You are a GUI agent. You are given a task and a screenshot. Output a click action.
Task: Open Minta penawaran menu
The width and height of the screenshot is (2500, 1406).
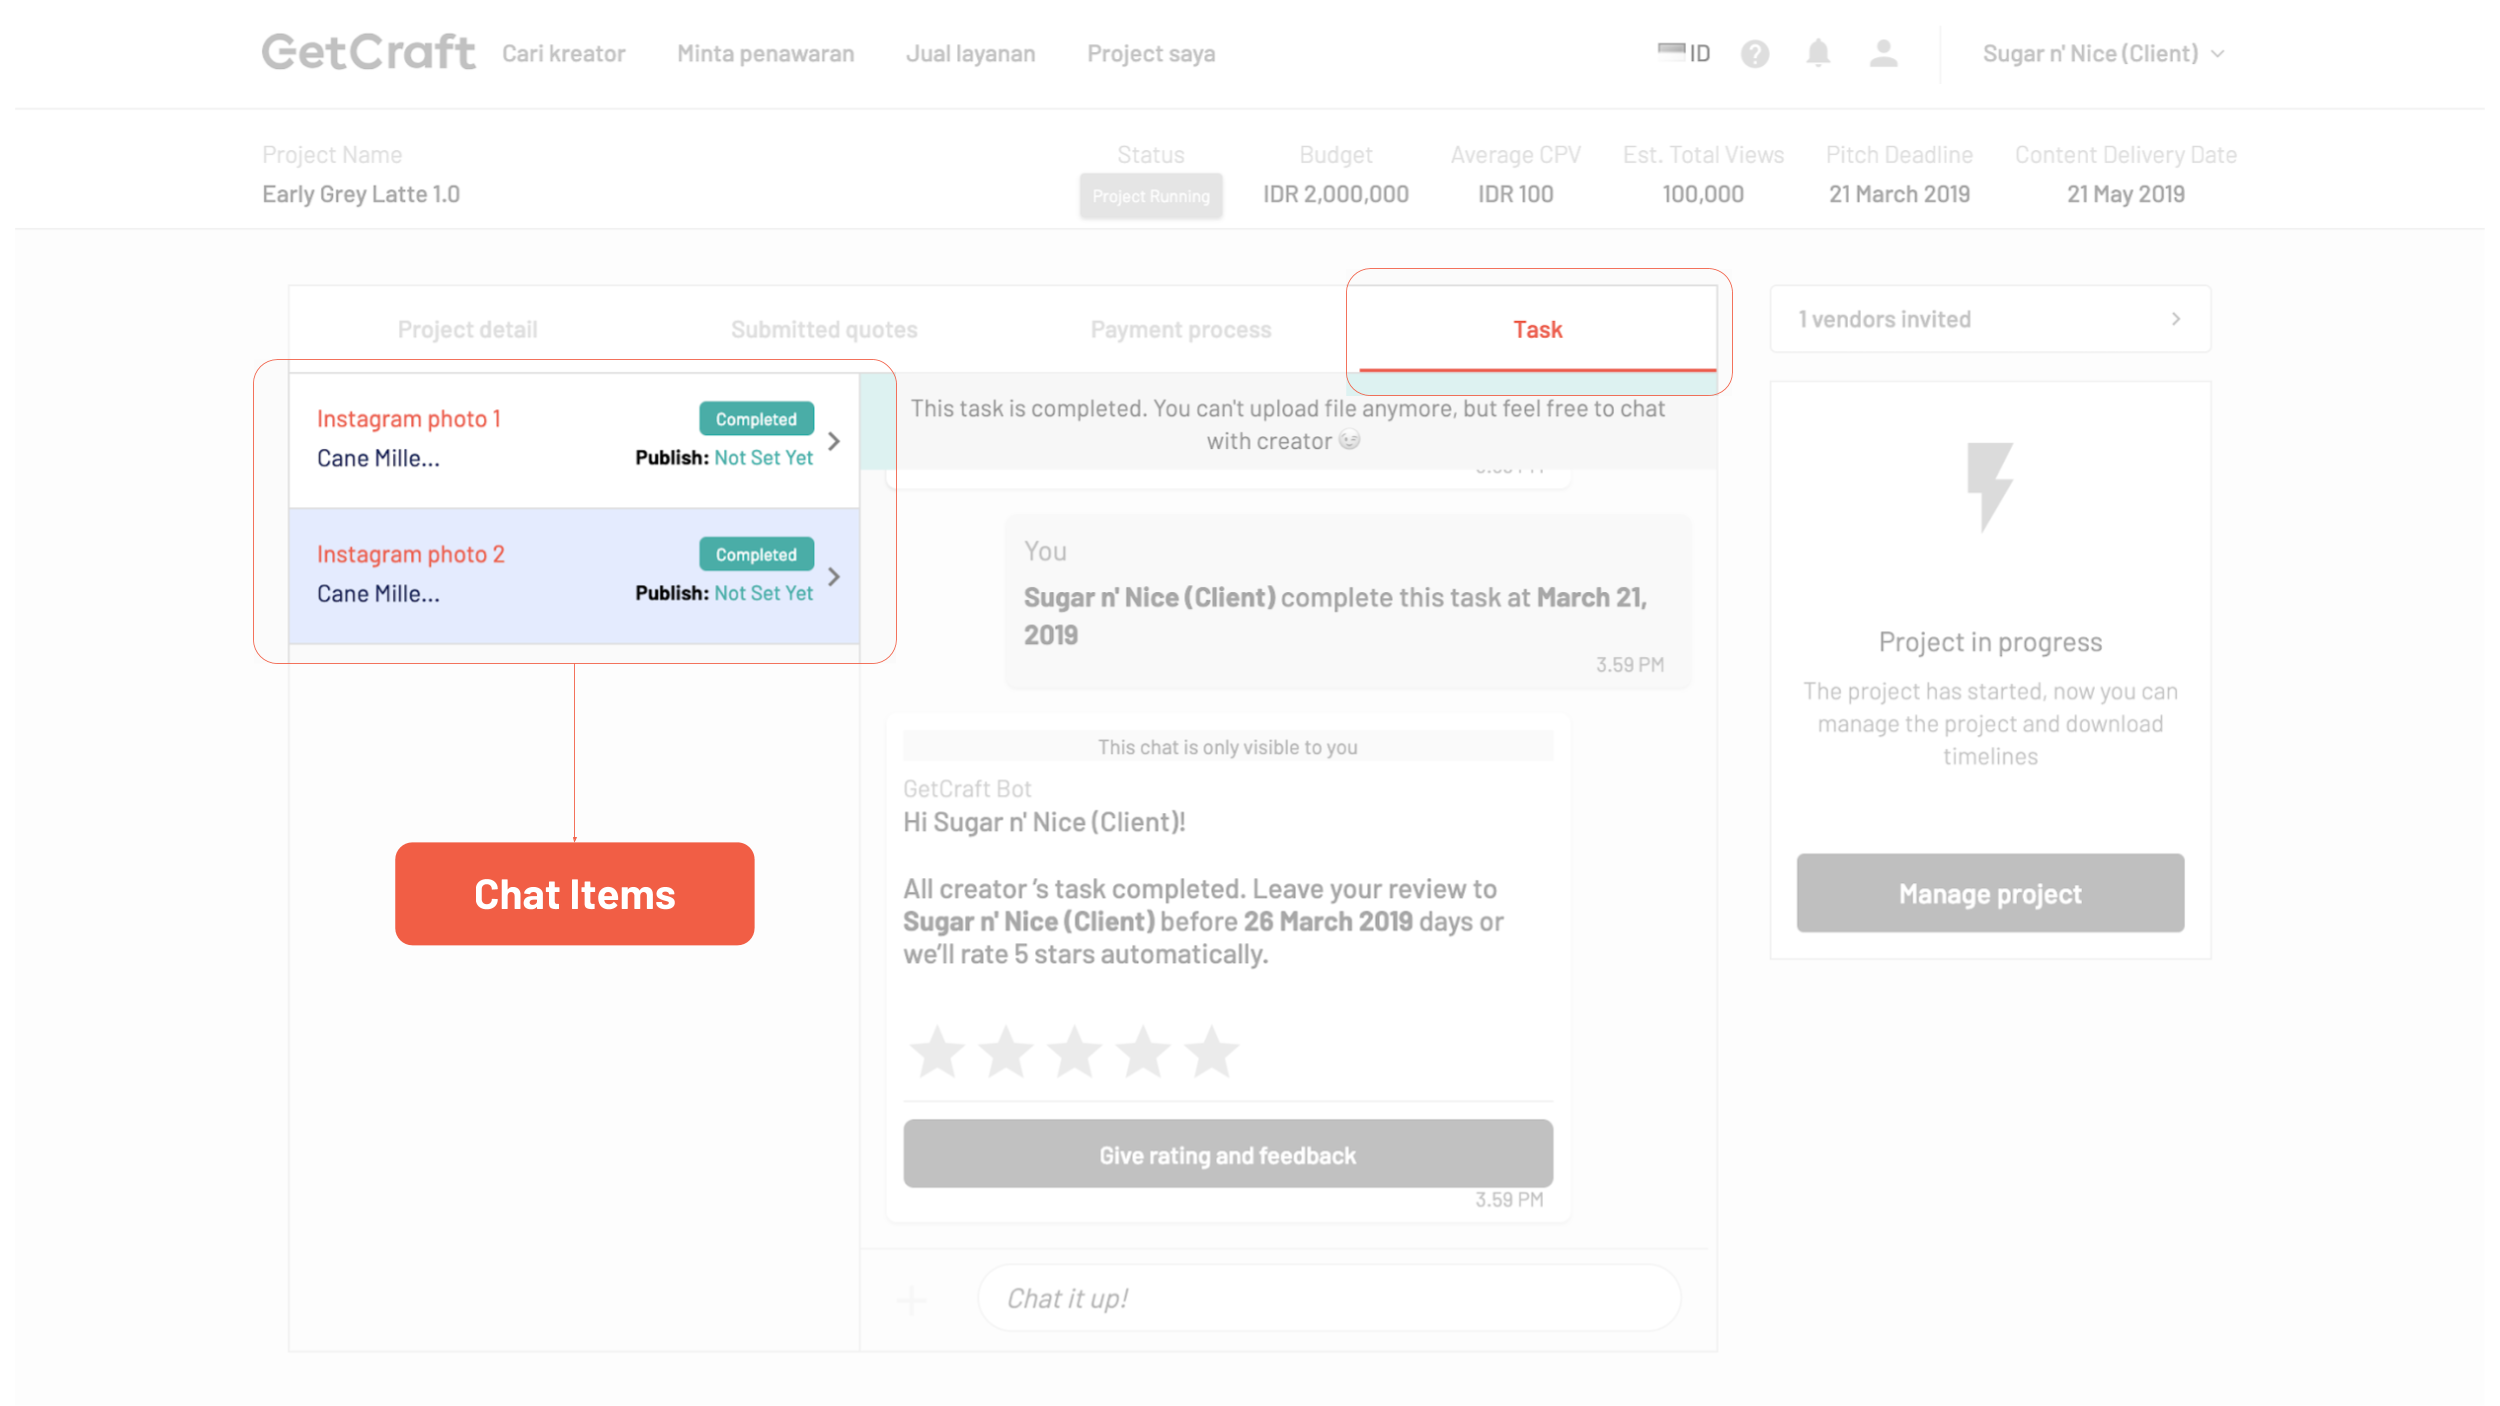[x=765, y=53]
